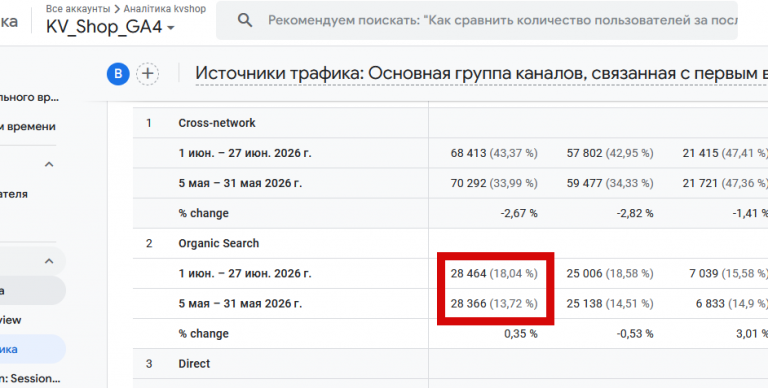Click Cross-network value 70 292 (33,99 %)
768x388 pixels.
click(x=494, y=183)
